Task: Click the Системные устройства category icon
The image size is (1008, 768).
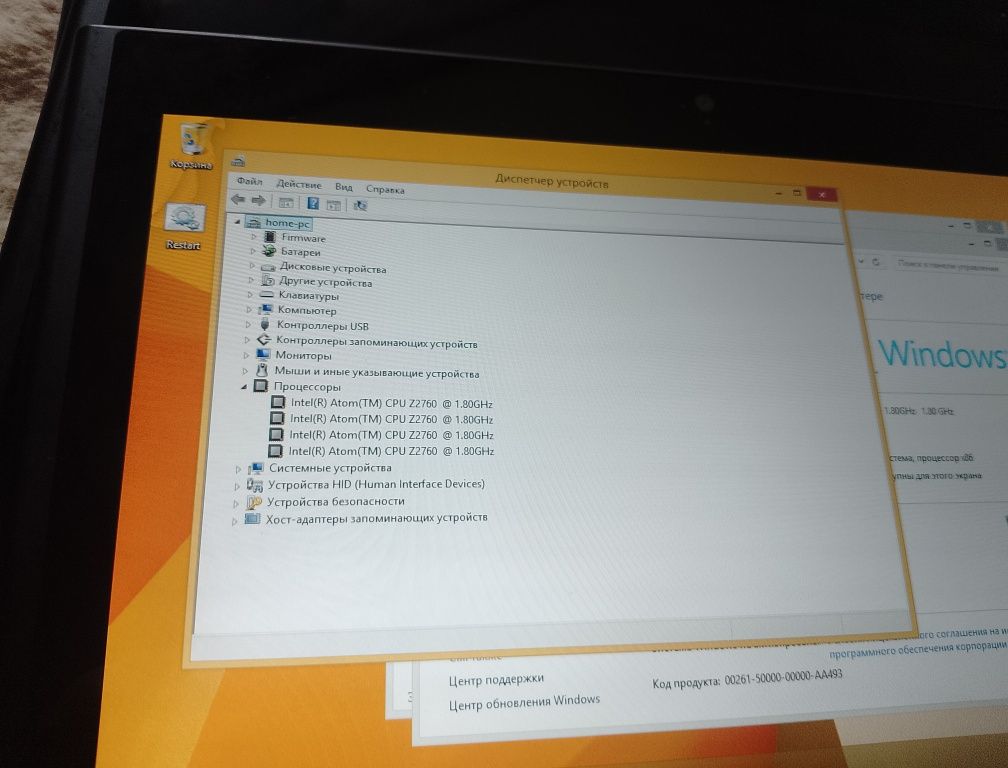Action: [x=256, y=467]
